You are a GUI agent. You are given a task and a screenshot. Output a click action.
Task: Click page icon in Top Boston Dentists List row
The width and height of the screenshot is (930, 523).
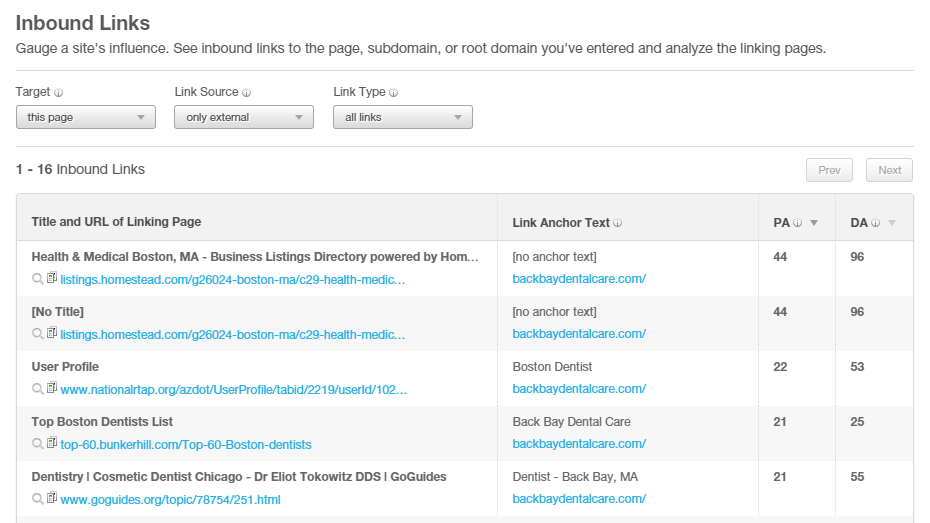tap(52, 442)
